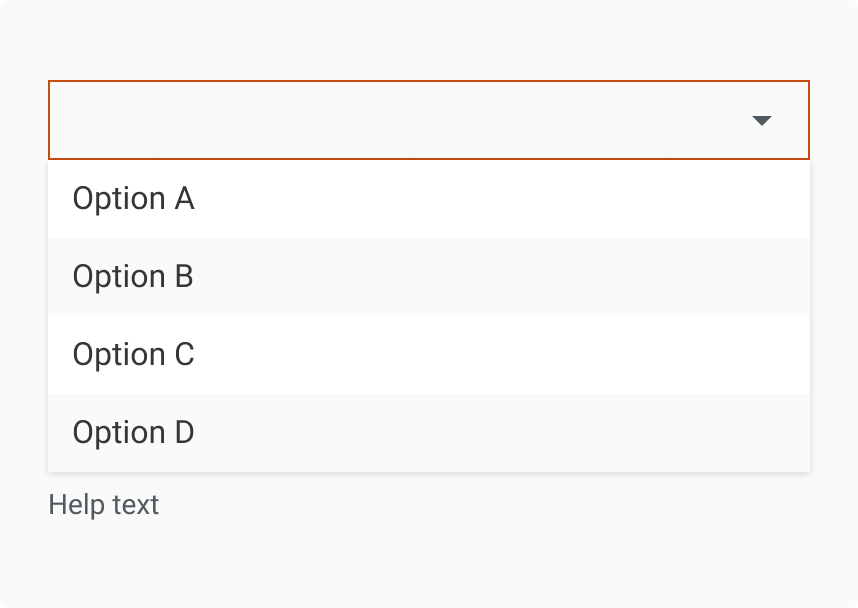Click the gray shaded Option D row
Image resolution: width=858 pixels, height=608 pixels.
tap(428, 433)
